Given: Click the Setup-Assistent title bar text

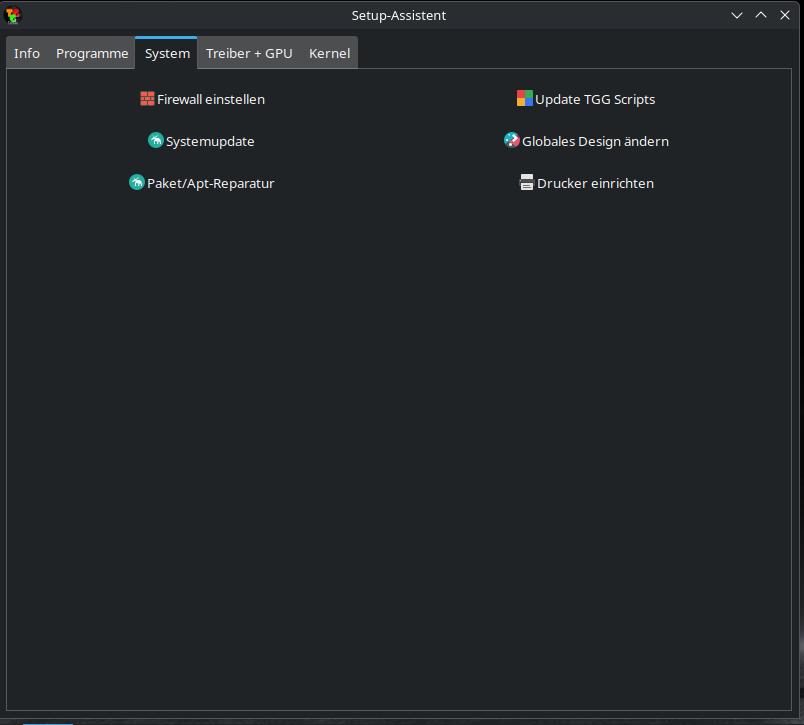Looking at the screenshot, I should [x=399, y=15].
